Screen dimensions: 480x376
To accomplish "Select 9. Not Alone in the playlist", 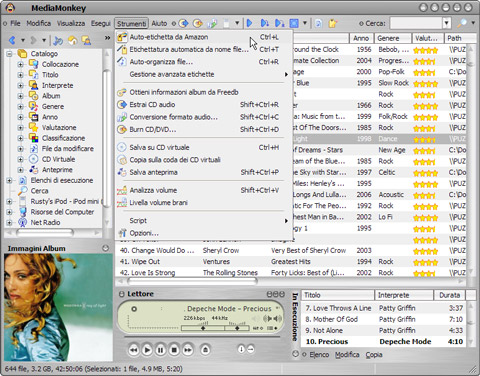I will click(384, 330).
